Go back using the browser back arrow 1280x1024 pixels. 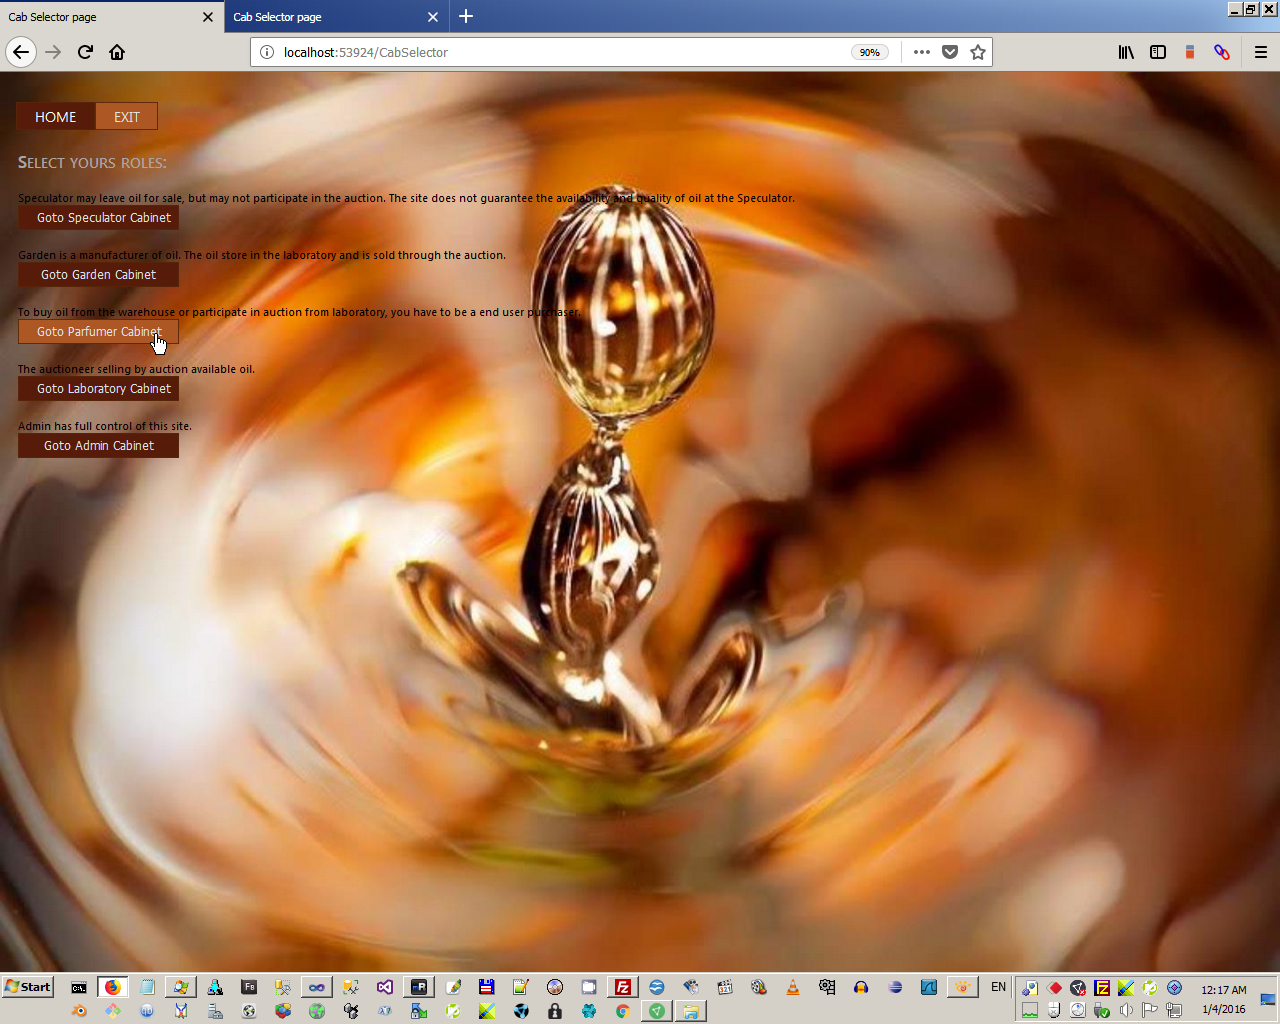point(21,52)
